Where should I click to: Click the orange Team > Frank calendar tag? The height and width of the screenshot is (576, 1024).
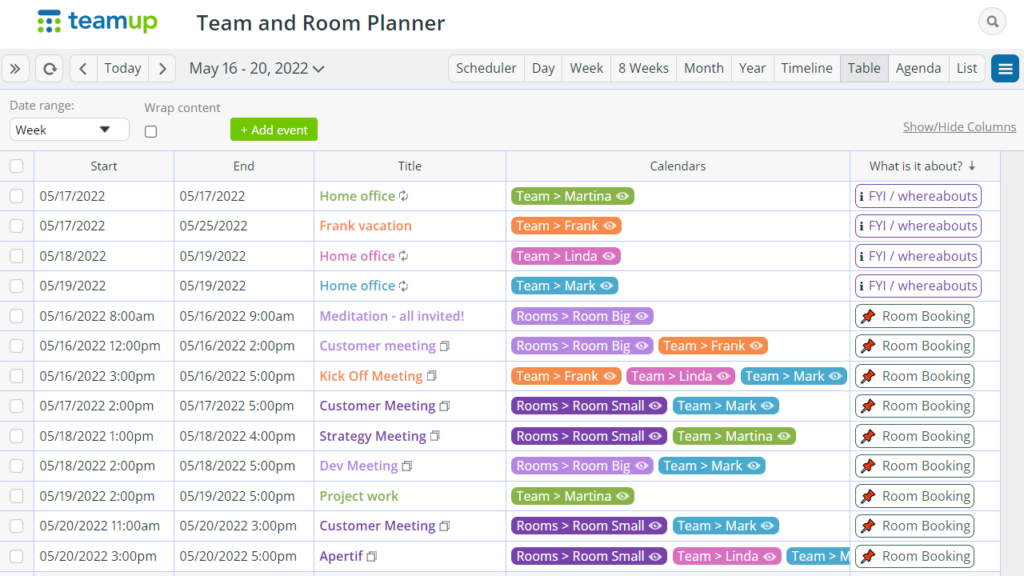click(x=565, y=226)
